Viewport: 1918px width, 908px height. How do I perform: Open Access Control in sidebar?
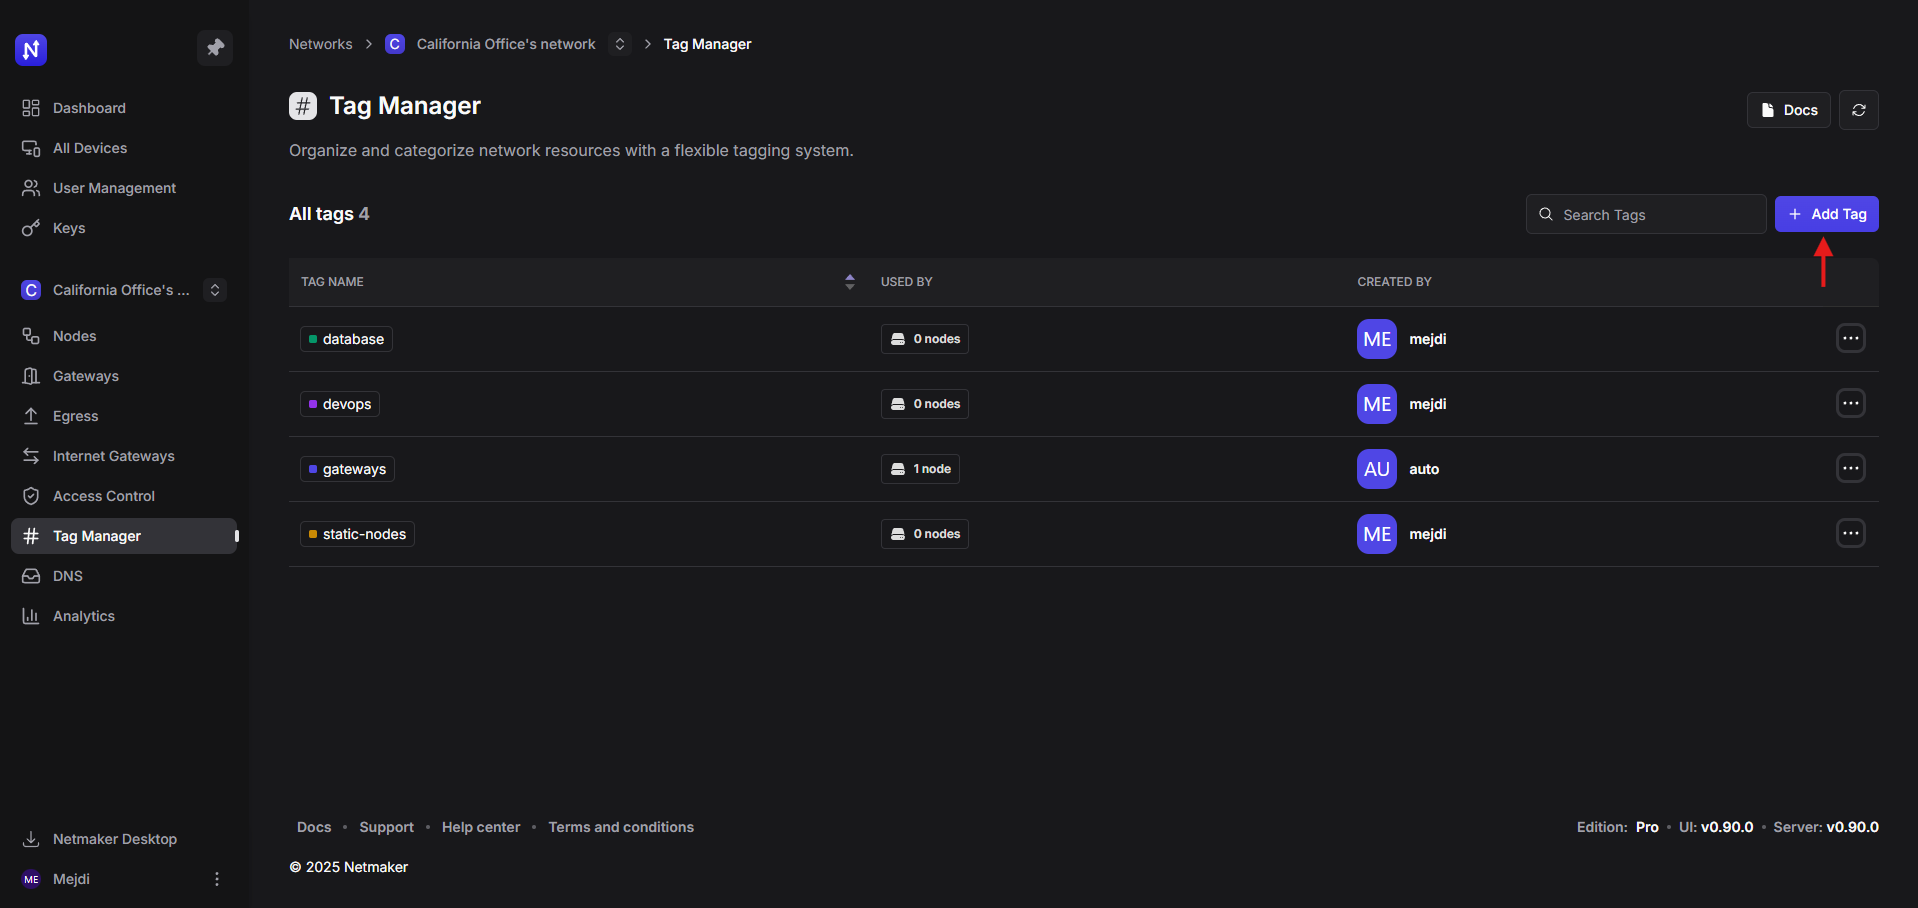pyautogui.click(x=103, y=496)
